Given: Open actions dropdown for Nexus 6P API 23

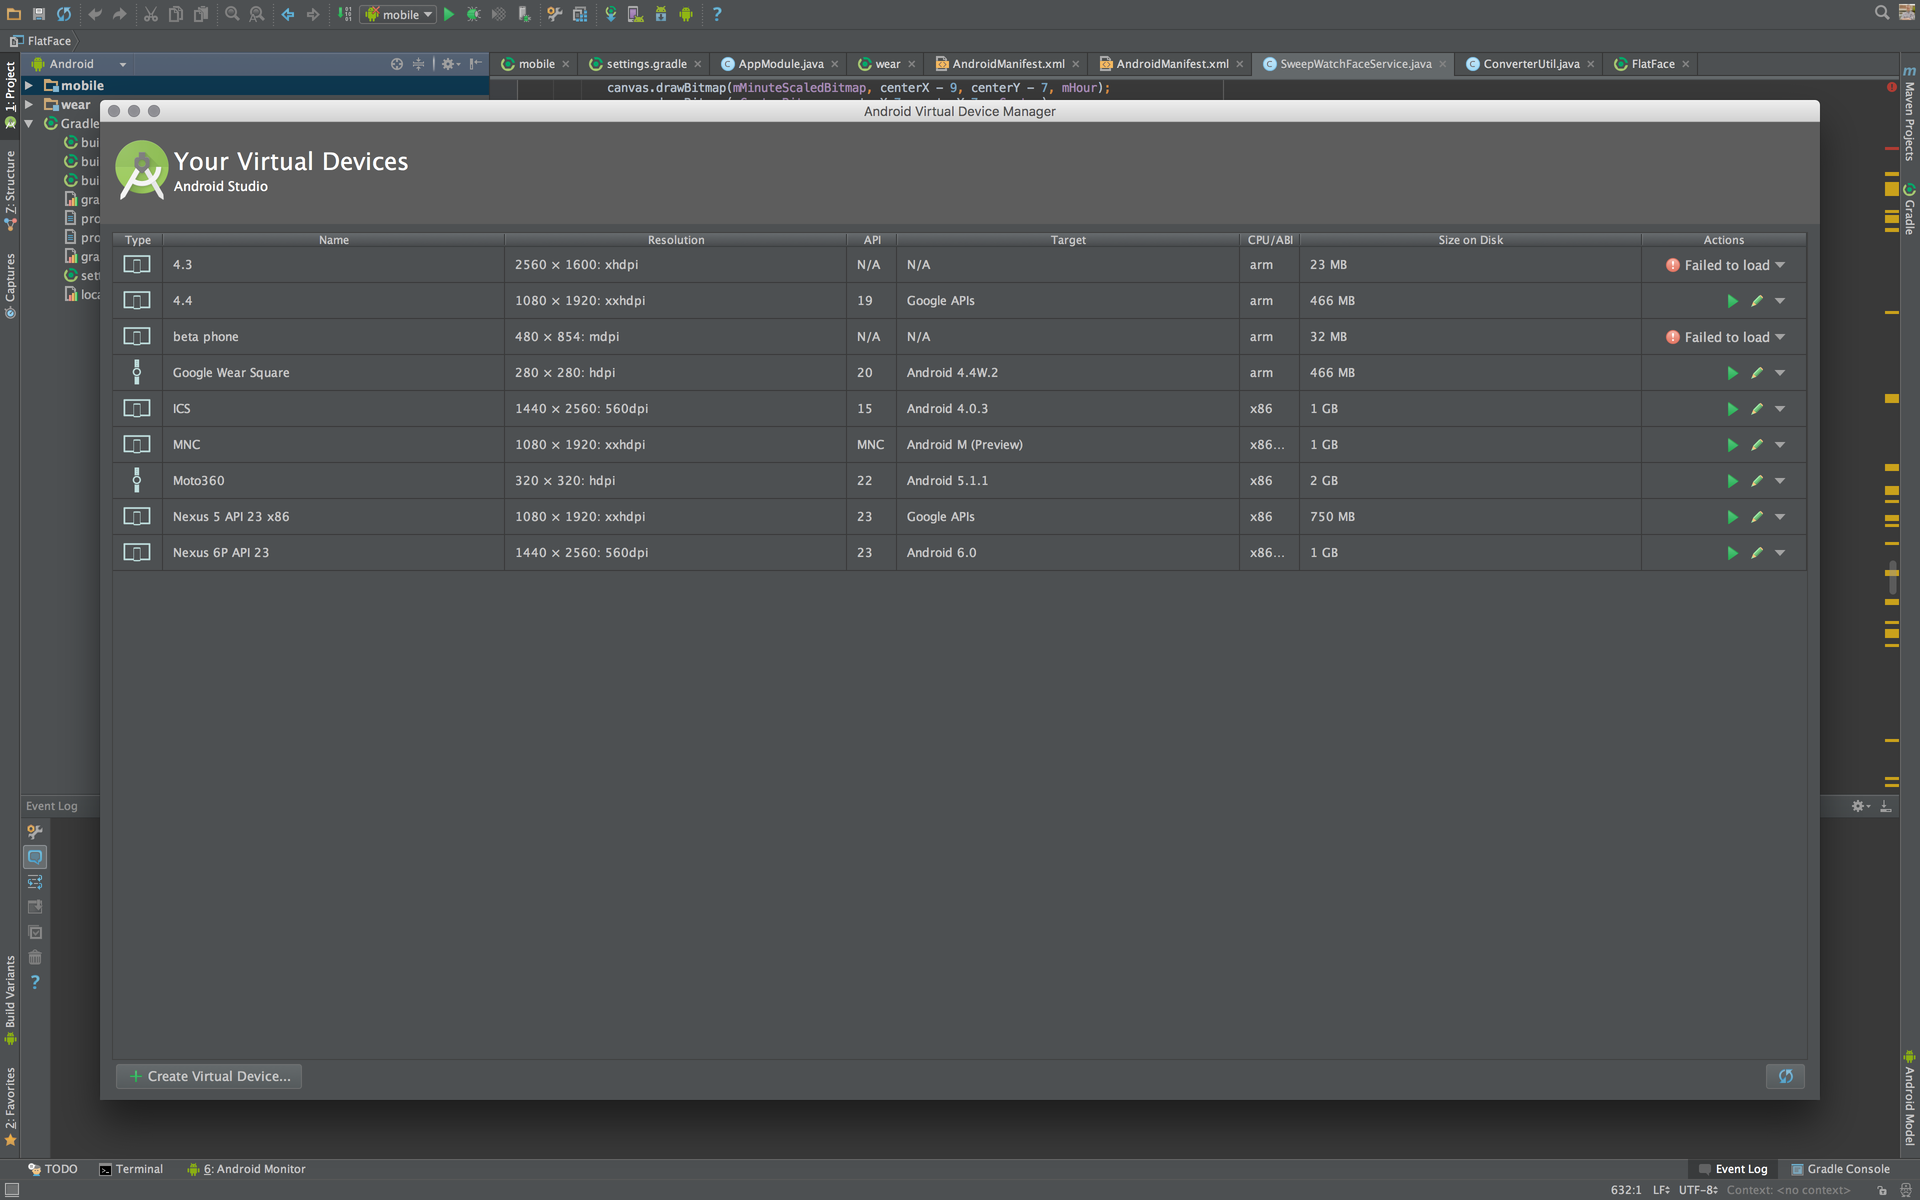Looking at the screenshot, I should point(1780,553).
